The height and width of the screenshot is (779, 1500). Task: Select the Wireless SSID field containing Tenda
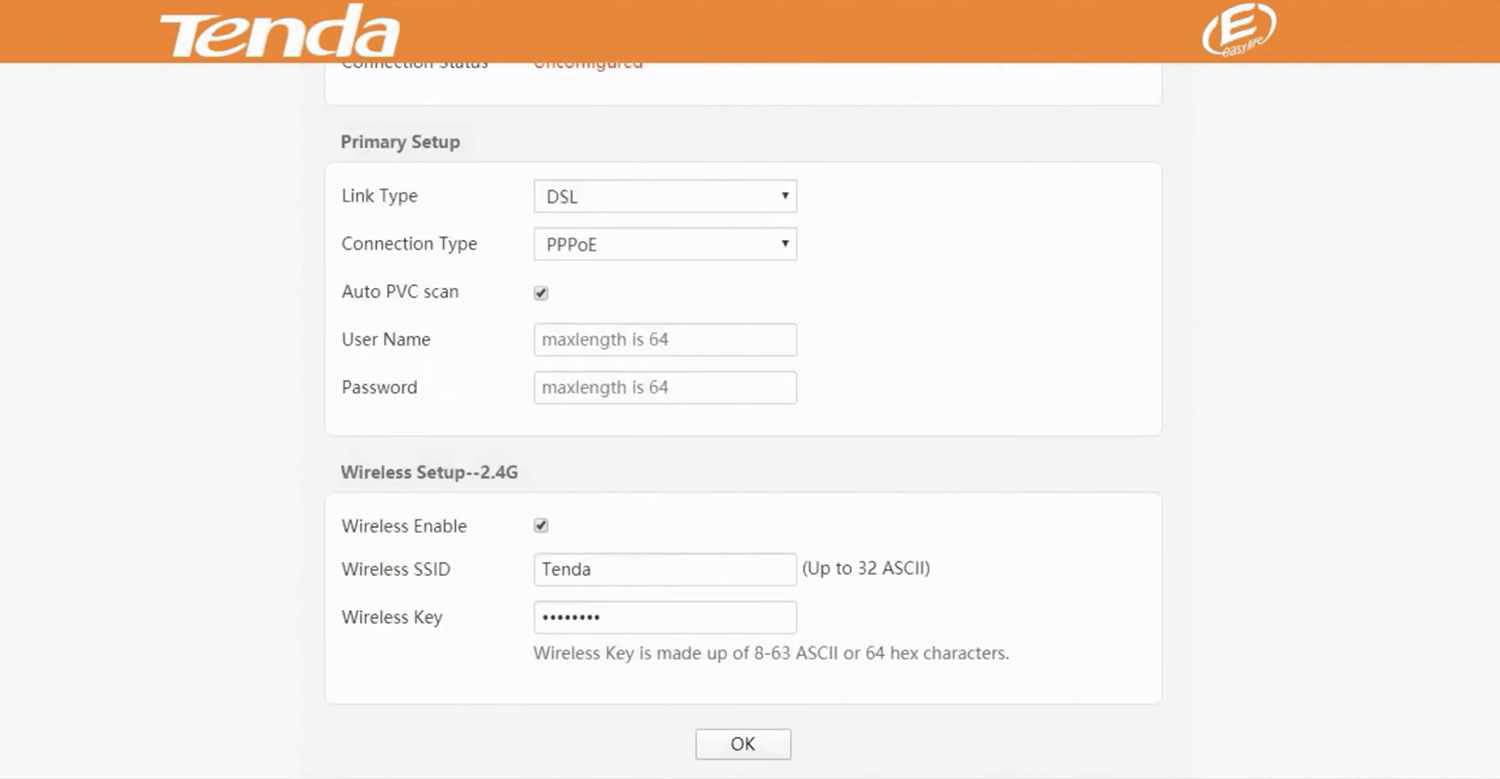665,570
